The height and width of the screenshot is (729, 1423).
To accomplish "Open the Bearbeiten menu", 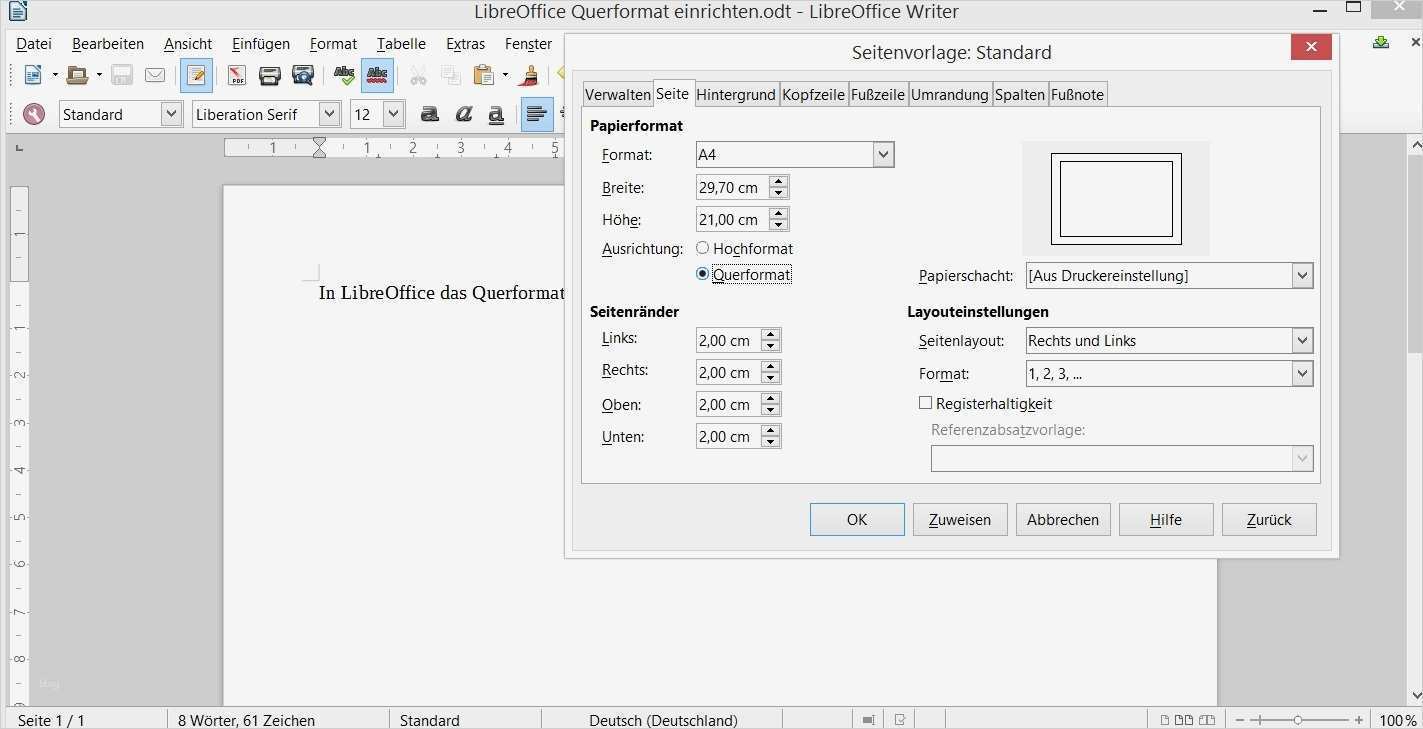I will pos(108,44).
